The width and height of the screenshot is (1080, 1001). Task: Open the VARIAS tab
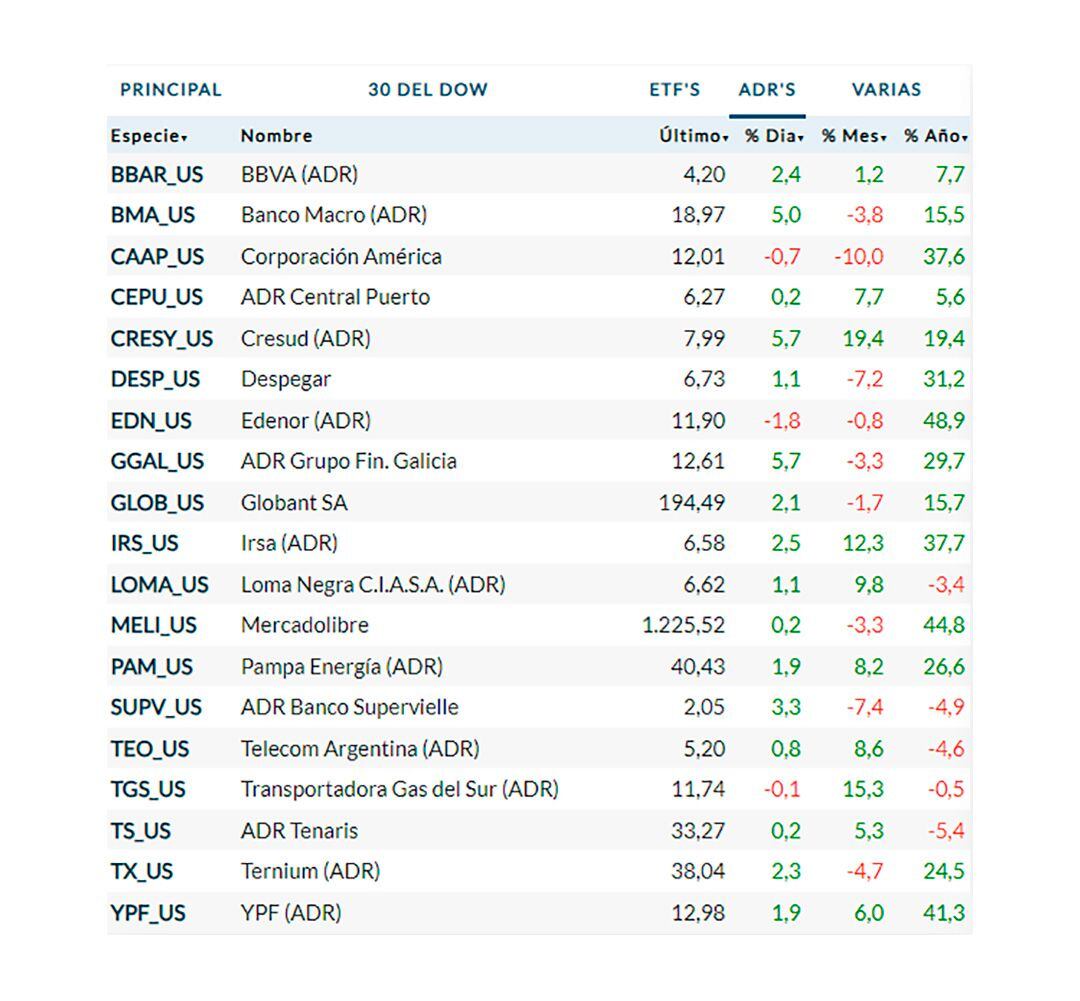click(886, 89)
